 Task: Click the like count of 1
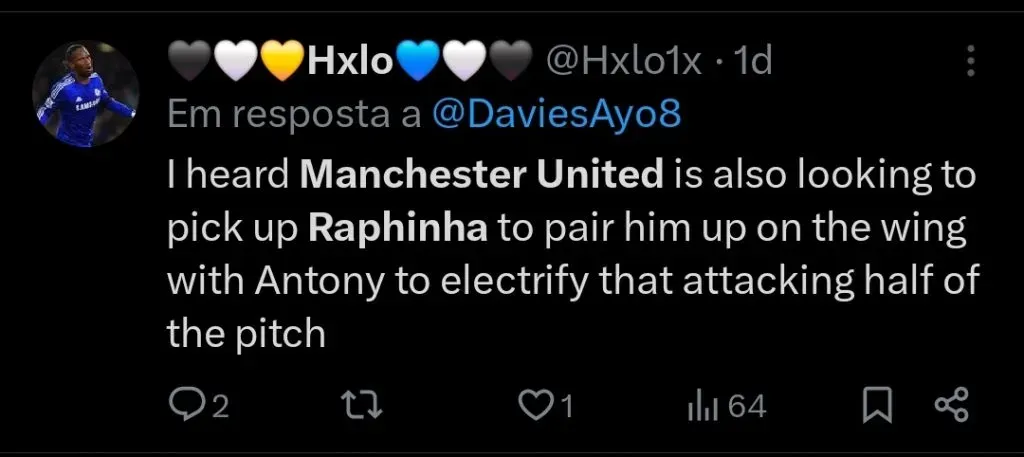(x=567, y=406)
